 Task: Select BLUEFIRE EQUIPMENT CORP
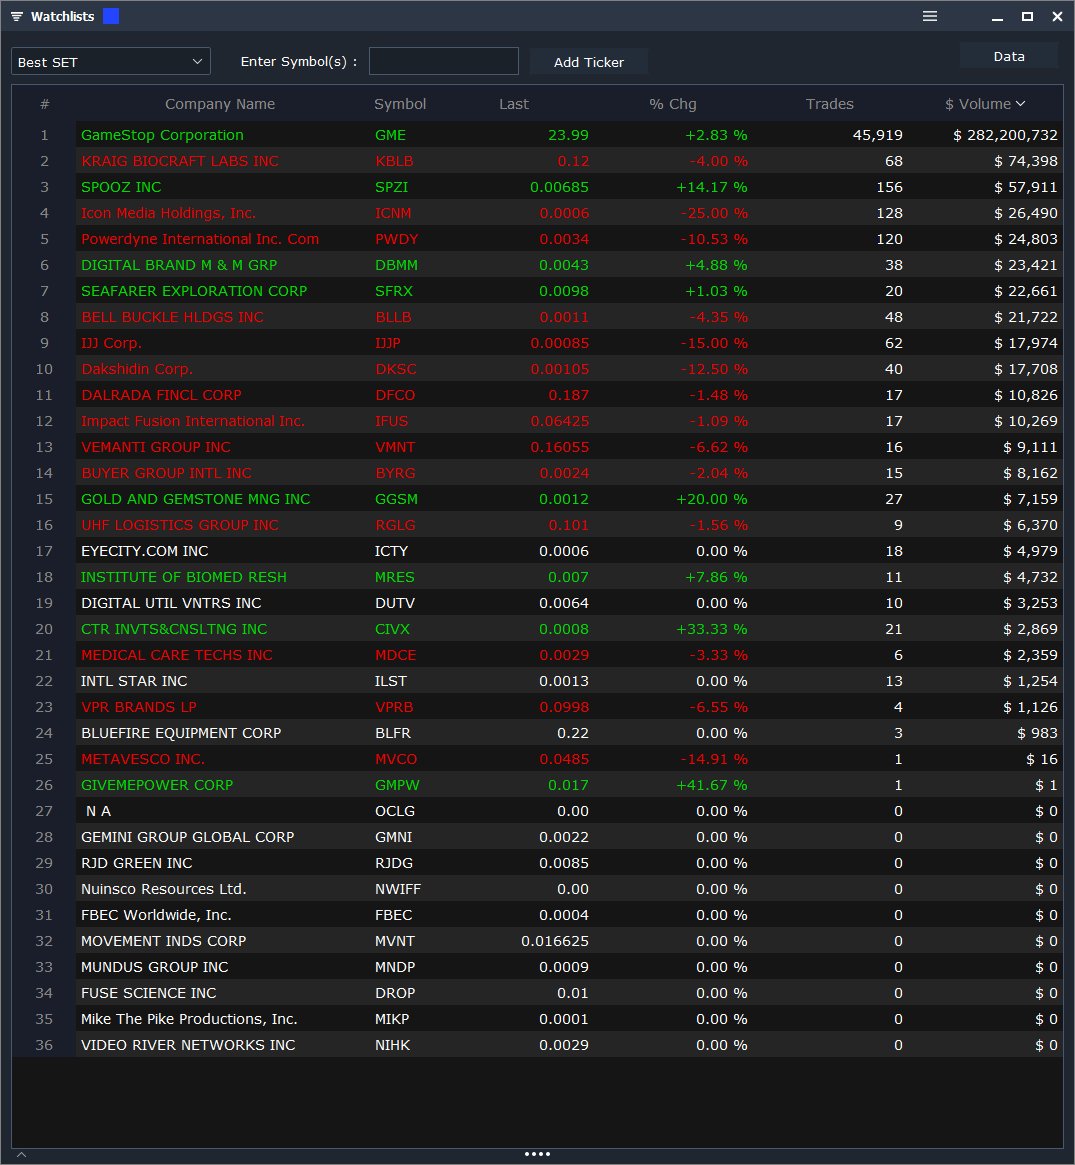click(x=181, y=733)
